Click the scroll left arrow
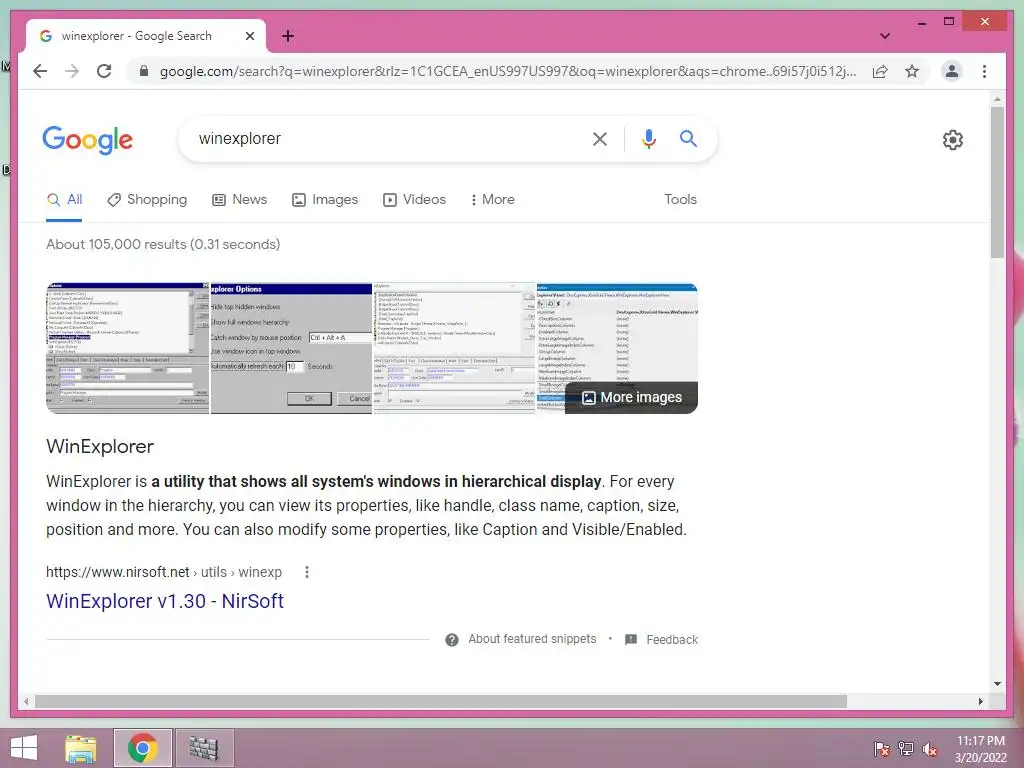The image size is (1024, 768). (x=26, y=701)
